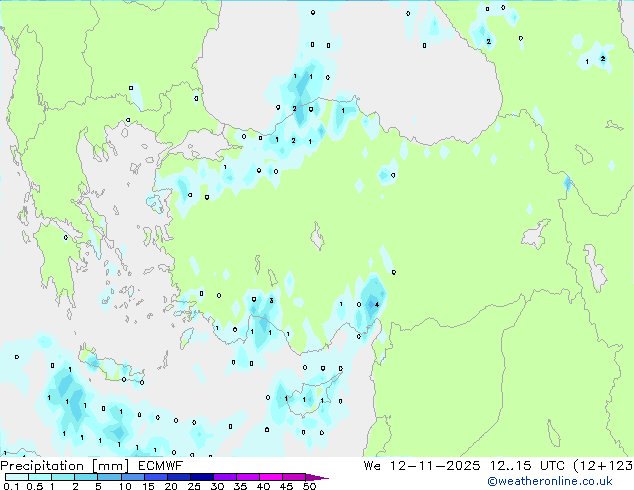This screenshot has height=490, width=634.
Task: Select the 1 to 2 mm legend color
Action: pos(63,477)
